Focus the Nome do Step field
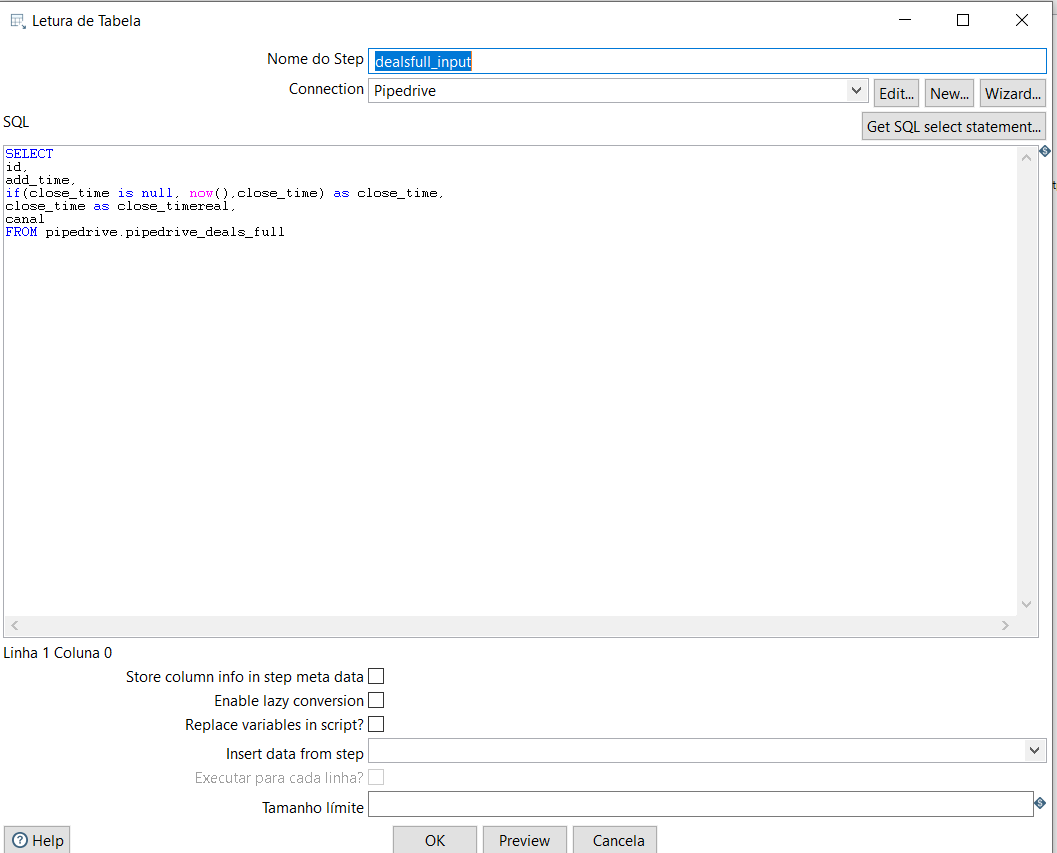1057x853 pixels. 707,61
